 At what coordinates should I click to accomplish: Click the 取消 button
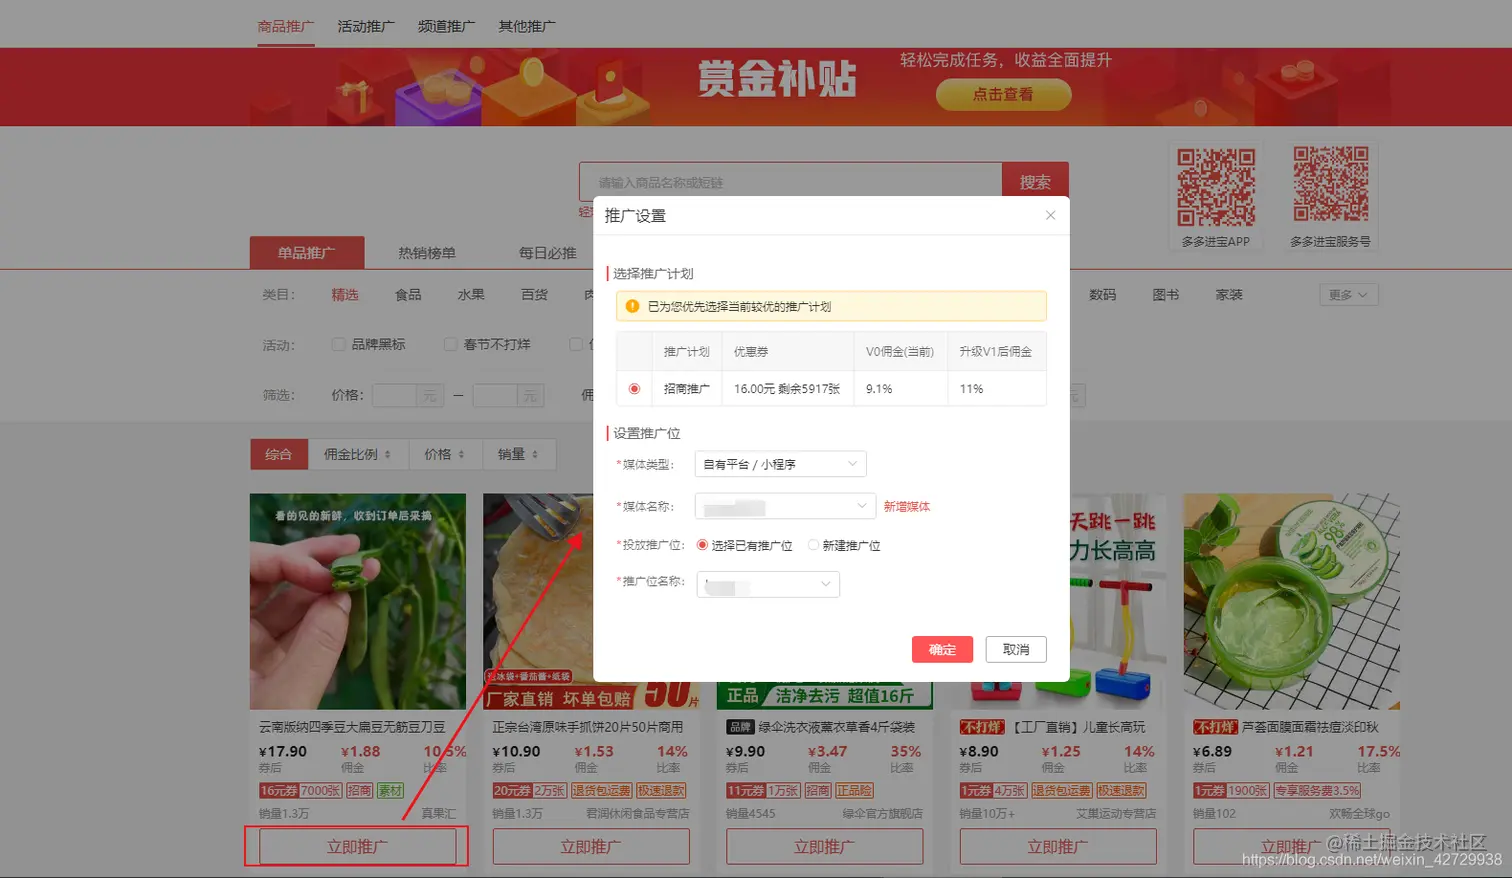pyautogui.click(x=1016, y=649)
